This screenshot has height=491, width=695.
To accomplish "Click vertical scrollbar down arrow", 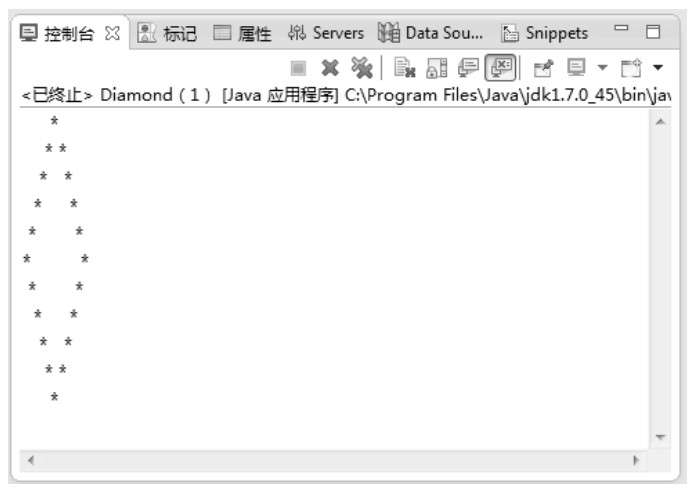I will pos(660,437).
